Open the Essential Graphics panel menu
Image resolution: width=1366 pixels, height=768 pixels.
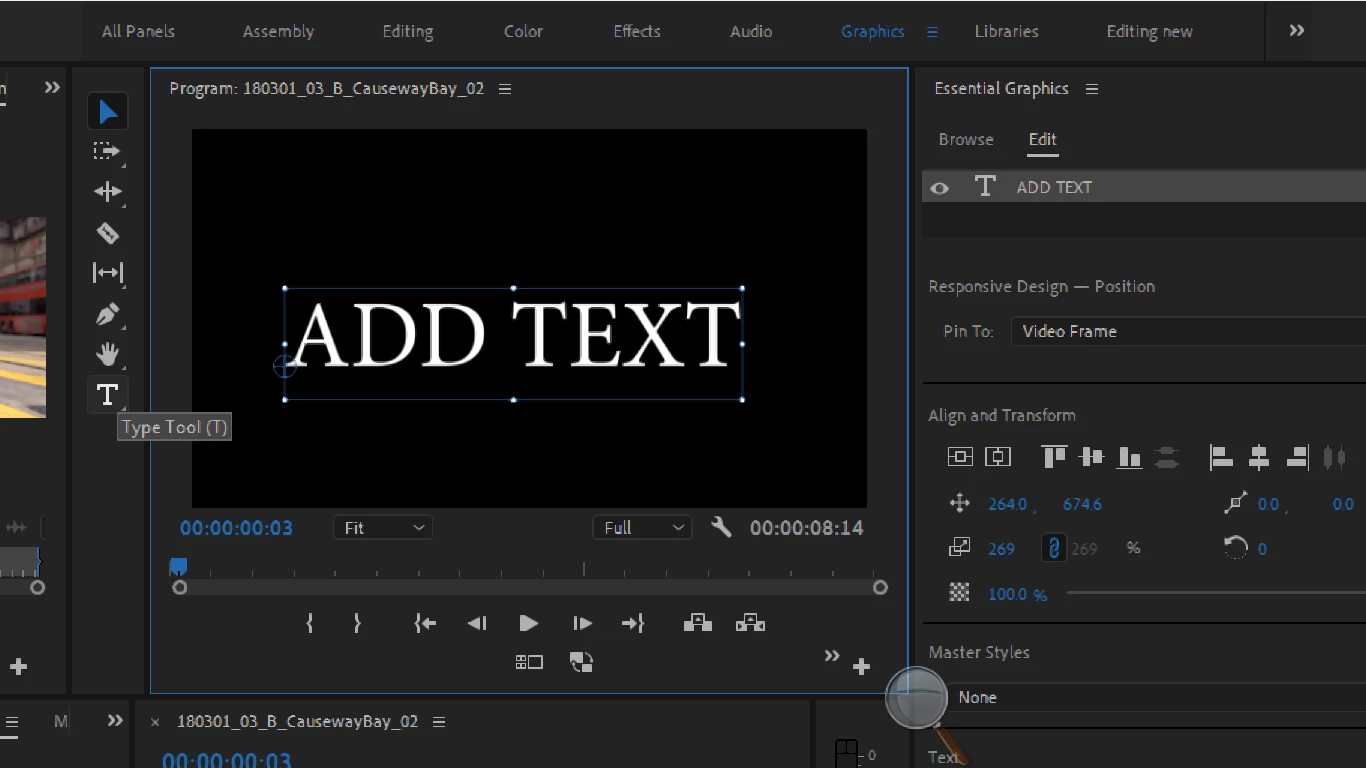point(1092,89)
